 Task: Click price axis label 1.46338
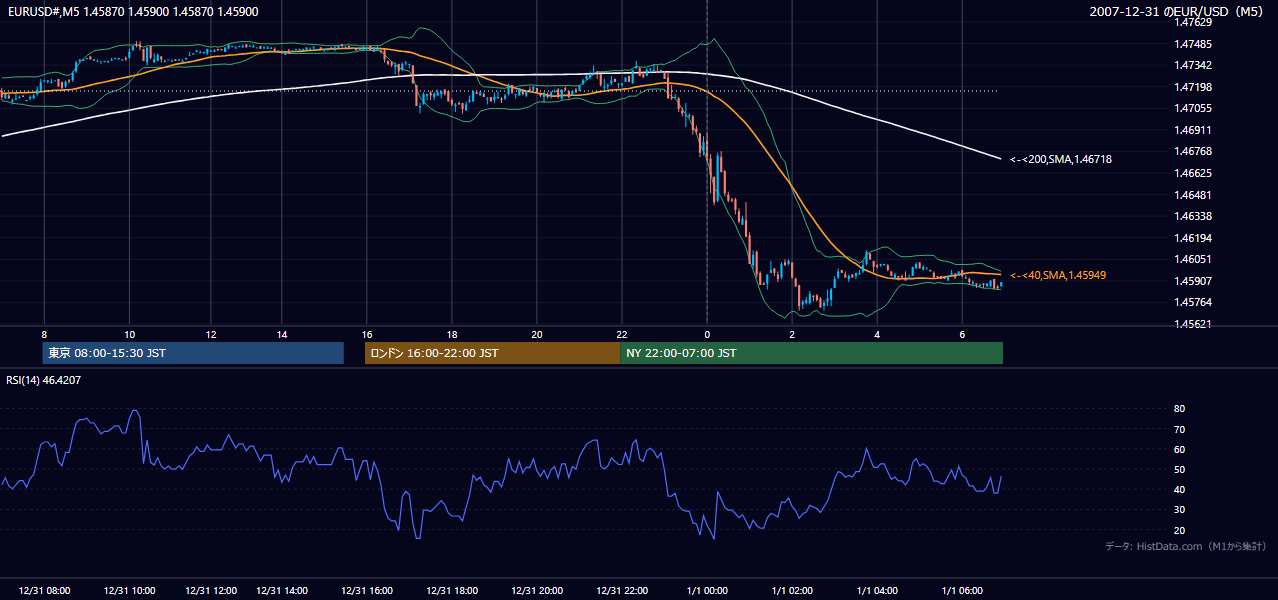[x=1193, y=216]
